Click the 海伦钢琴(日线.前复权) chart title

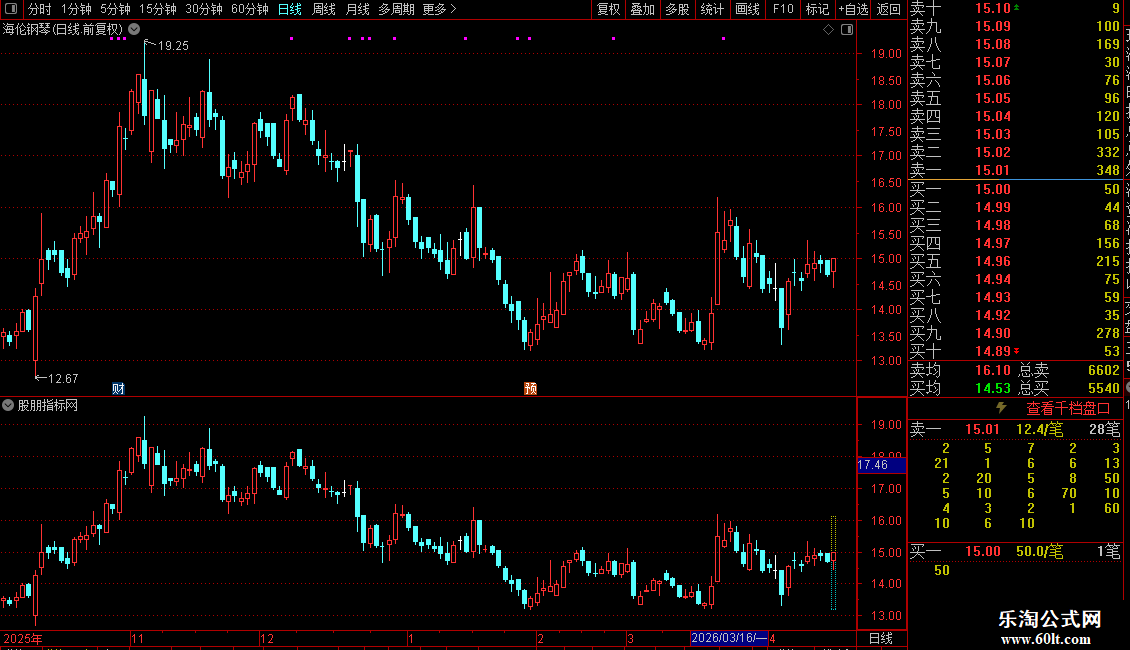tap(63, 29)
